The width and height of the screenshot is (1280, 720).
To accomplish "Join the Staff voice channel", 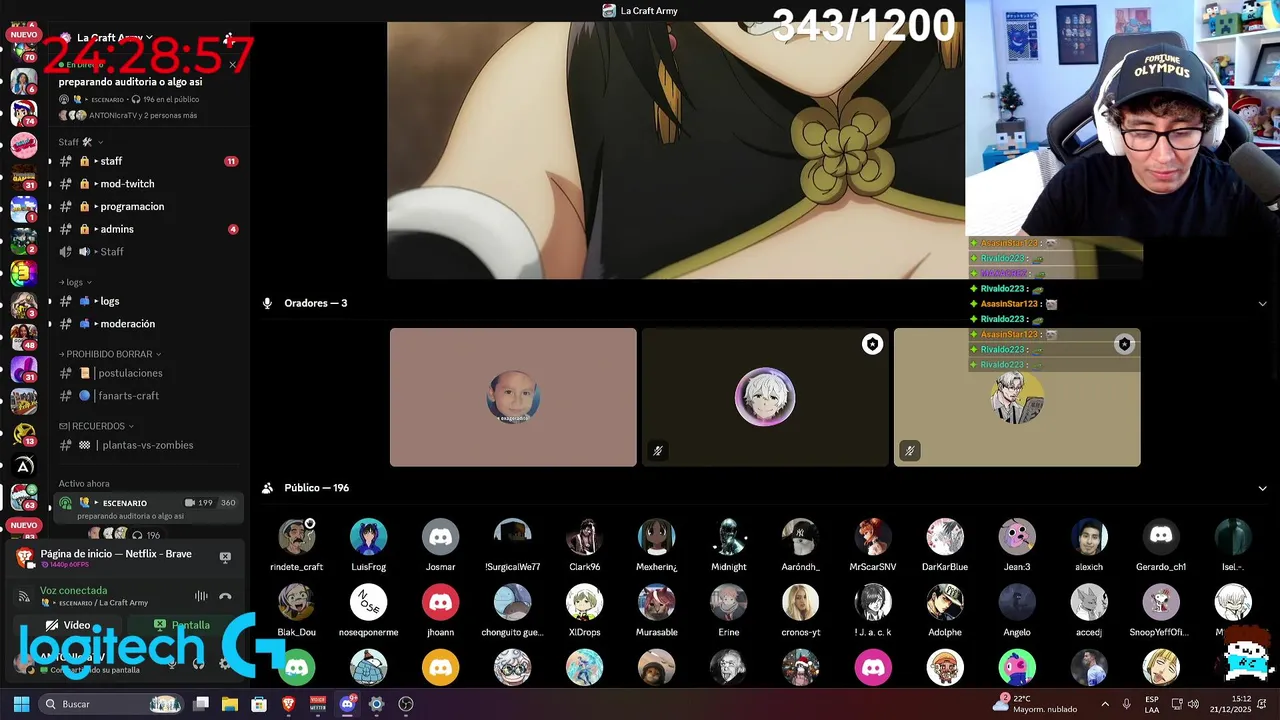I will pos(147,252).
